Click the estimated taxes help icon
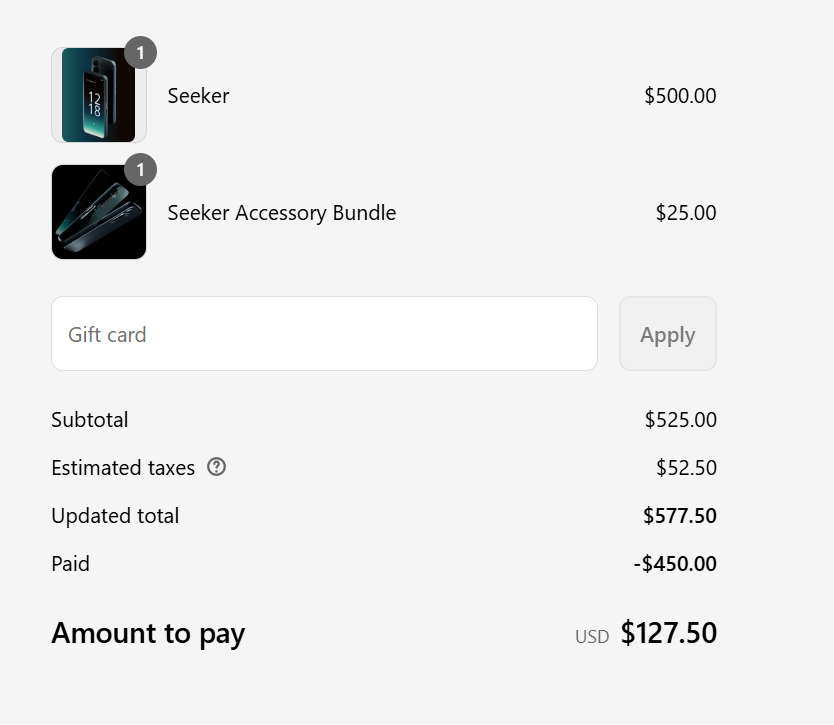The height and width of the screenshot is (725, 834). click(216, 467)
